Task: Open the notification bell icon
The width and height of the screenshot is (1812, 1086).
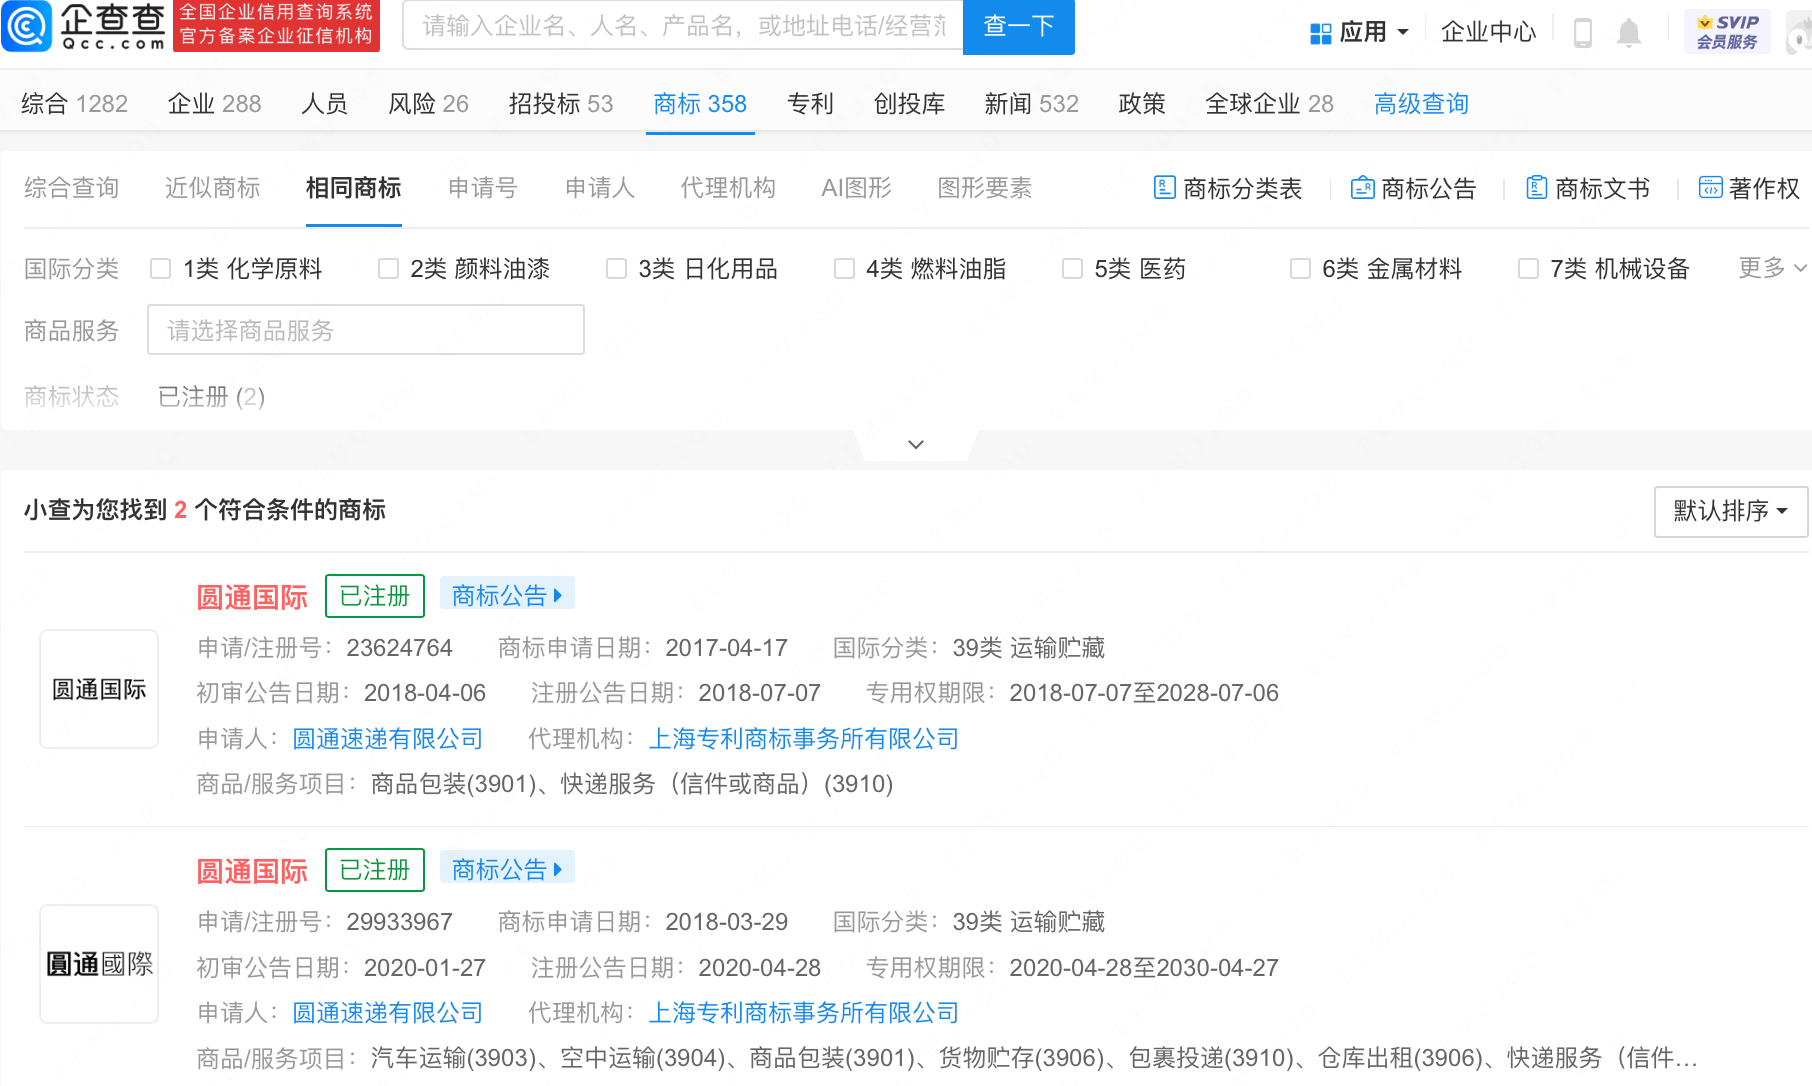Action: (1629, 32)
